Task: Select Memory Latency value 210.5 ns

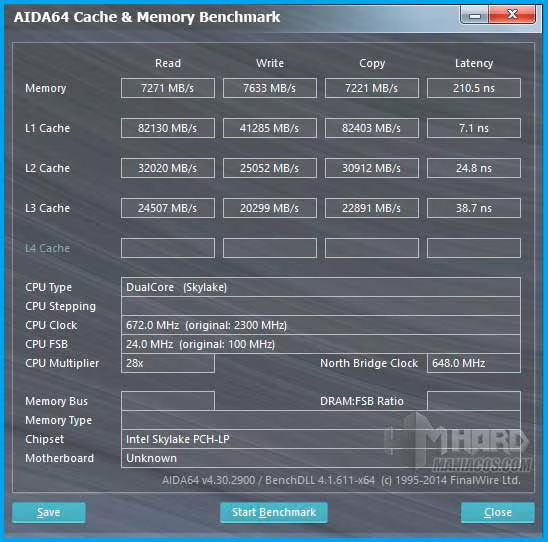Action: pos(474,88)
